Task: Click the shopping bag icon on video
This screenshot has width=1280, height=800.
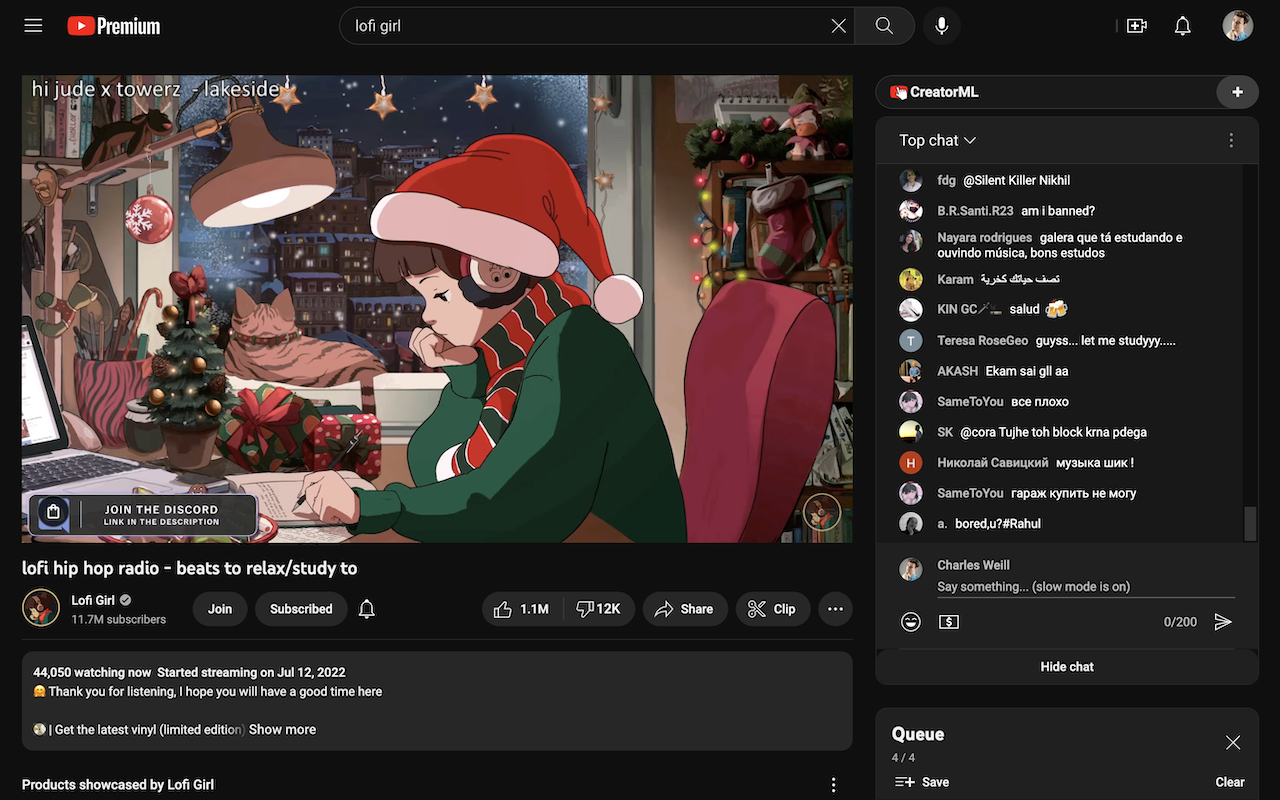Action: [x=53, y=512]
